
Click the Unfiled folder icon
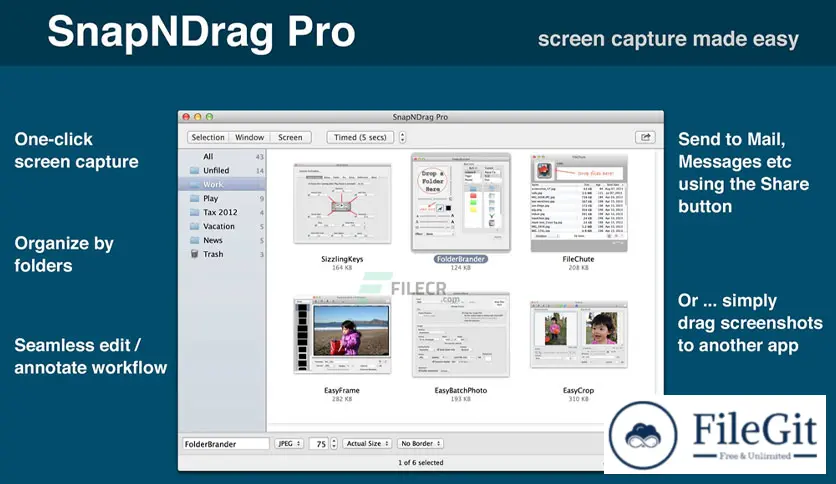[x=195, y=170]
